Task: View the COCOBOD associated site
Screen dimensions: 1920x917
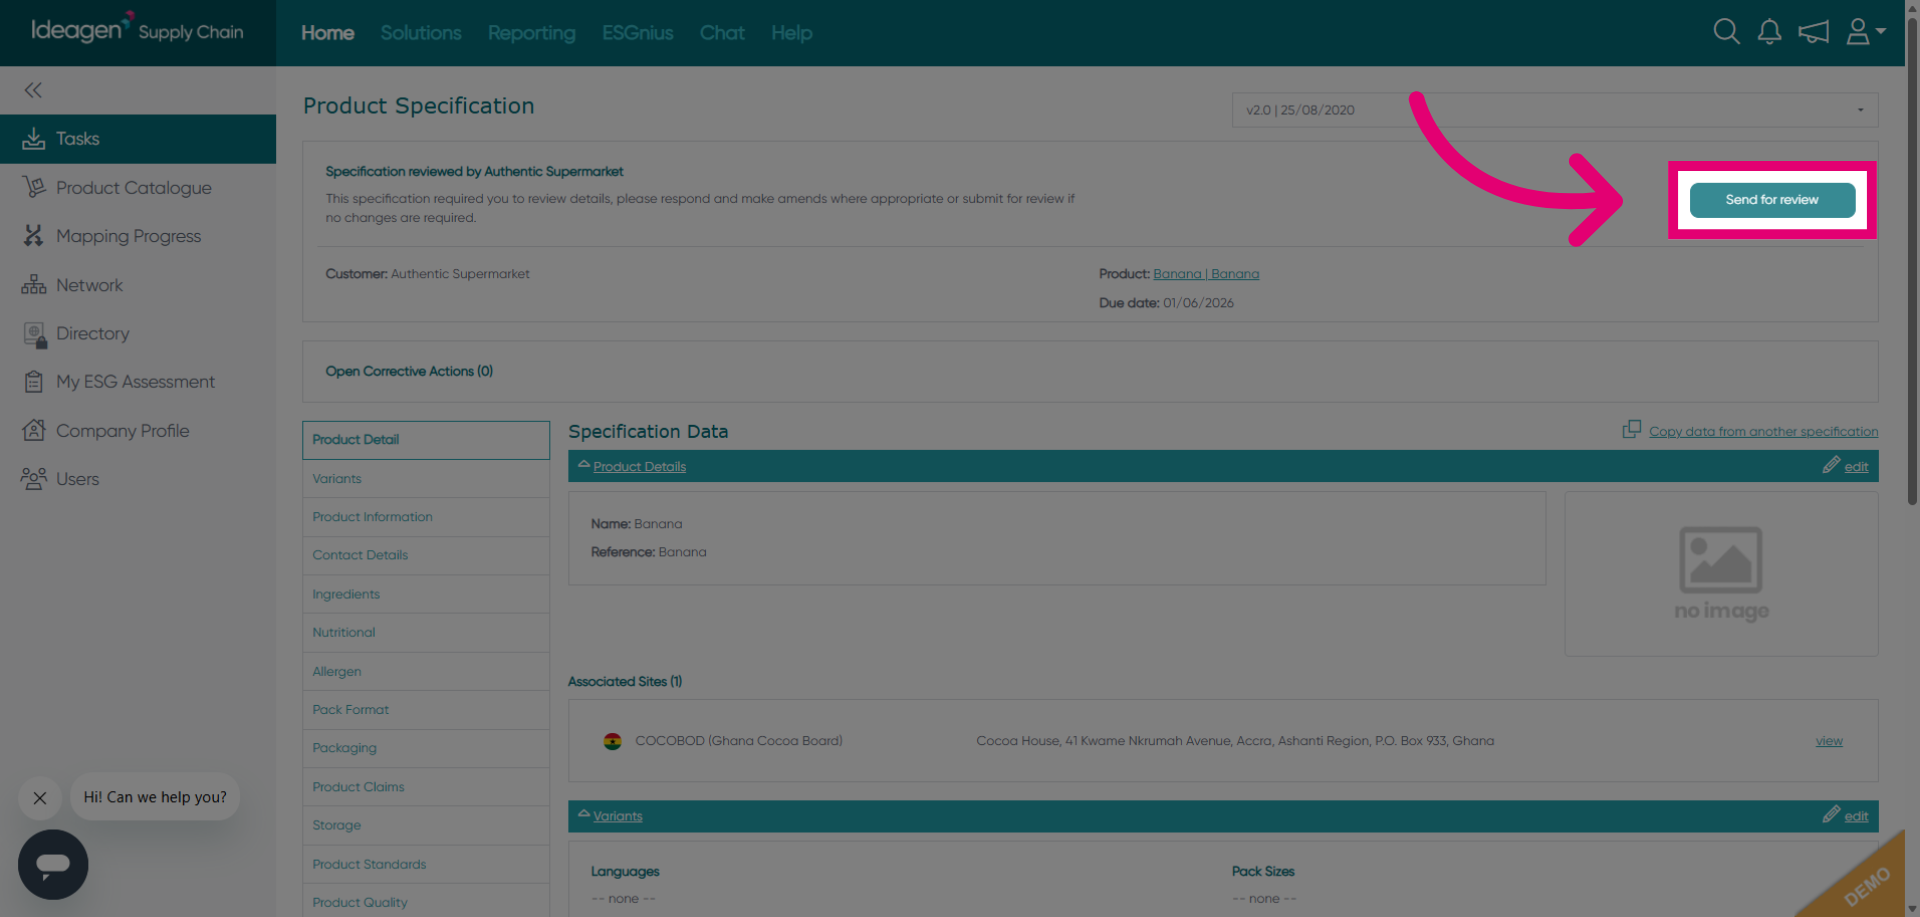Action: tap(1829, 741)
